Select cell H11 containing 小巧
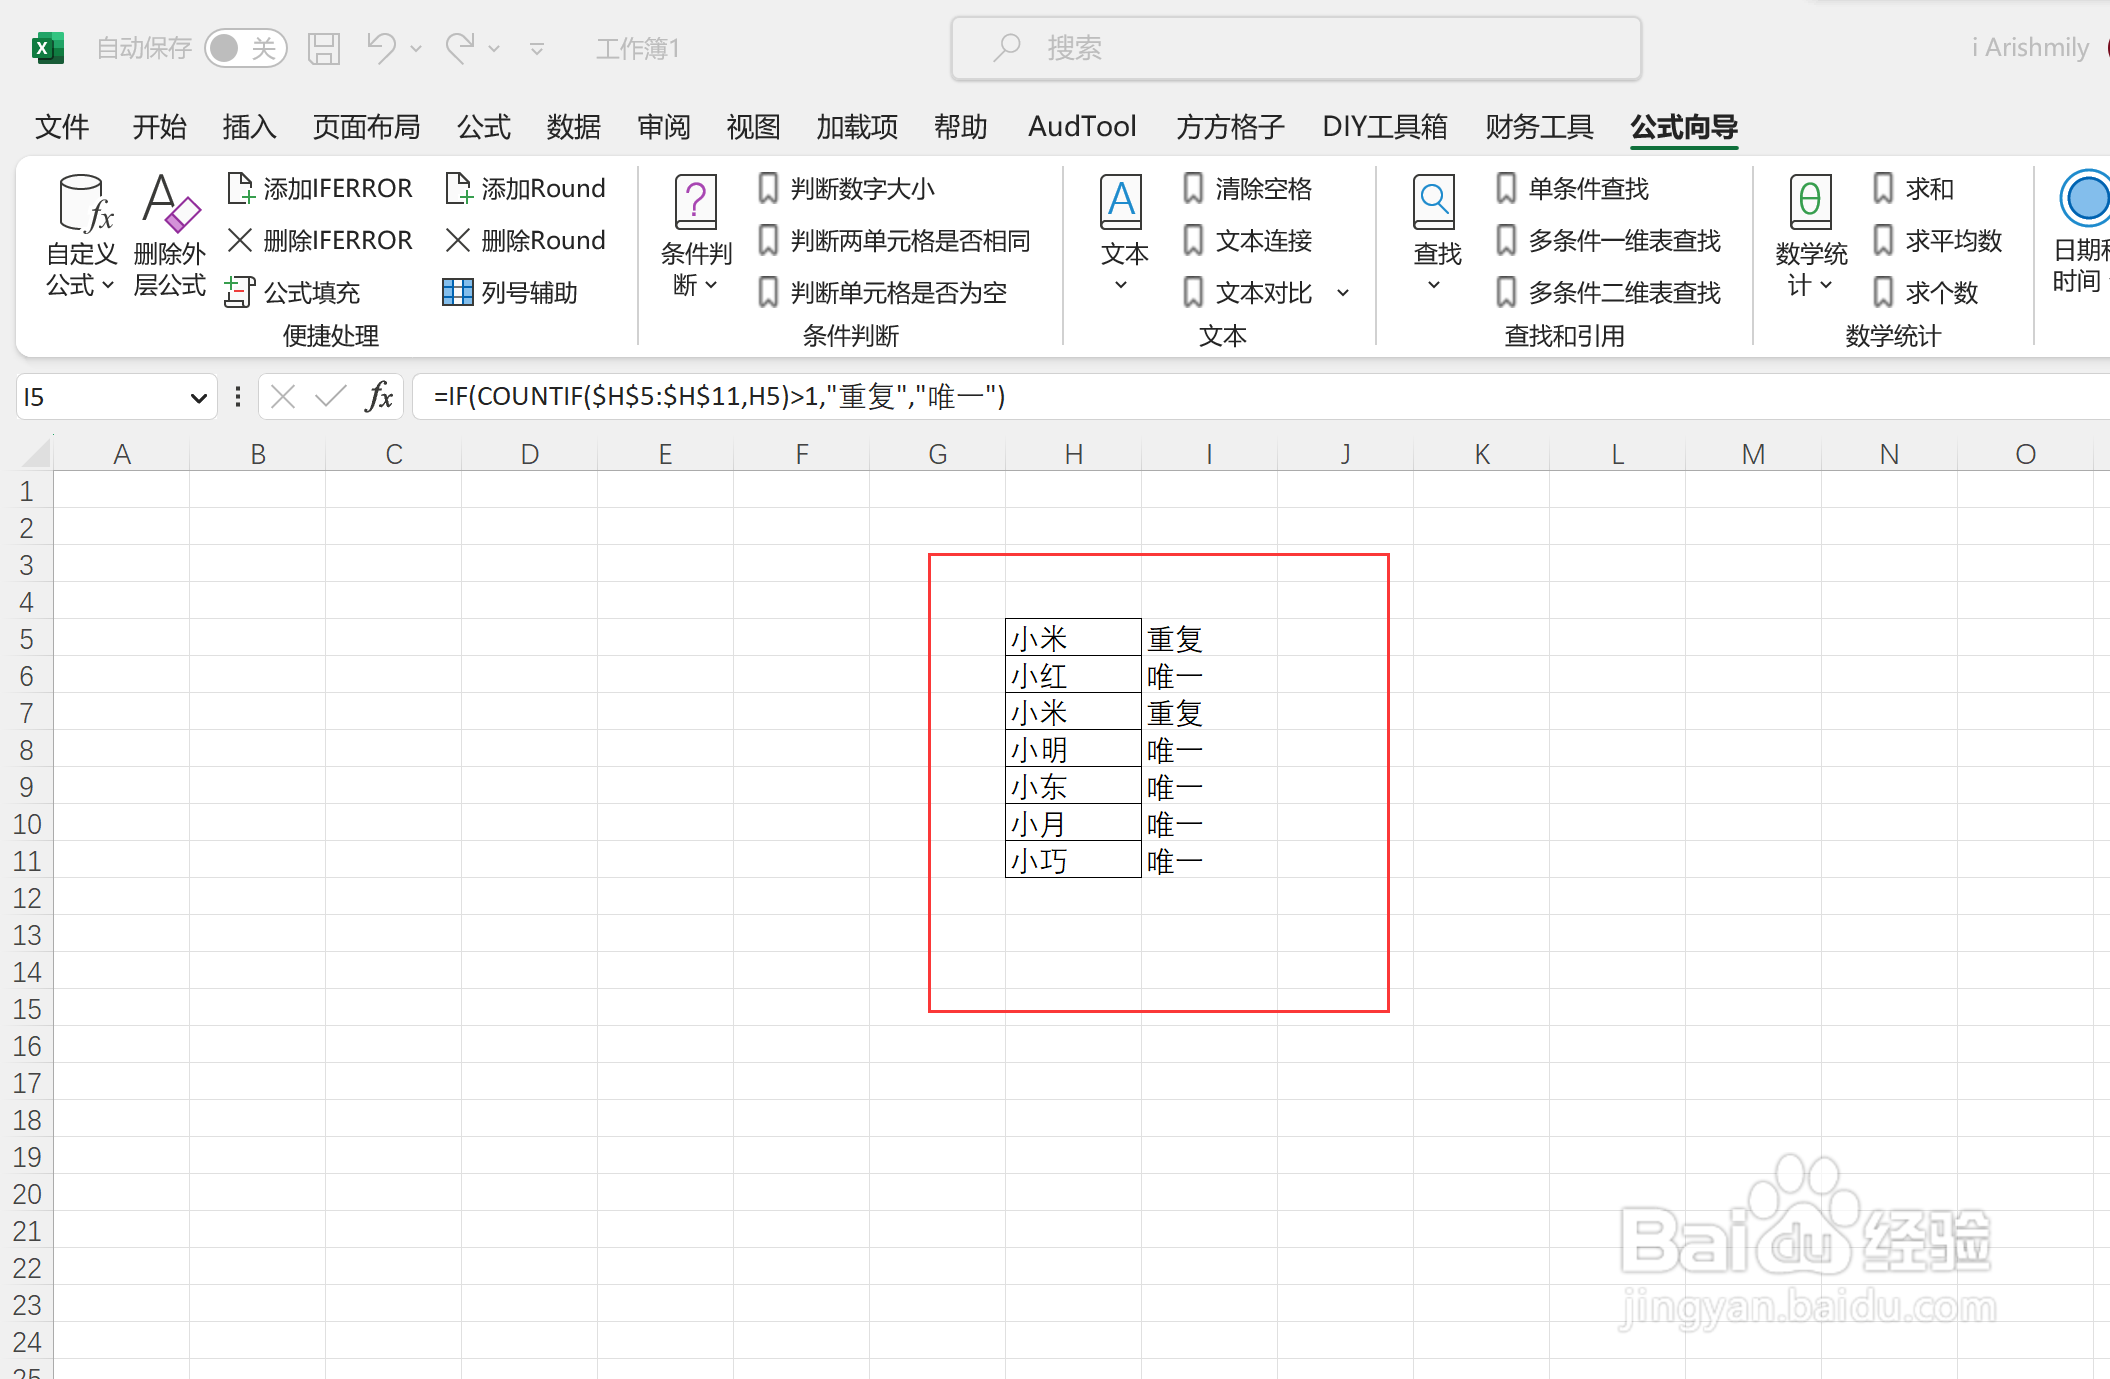 1073,860
